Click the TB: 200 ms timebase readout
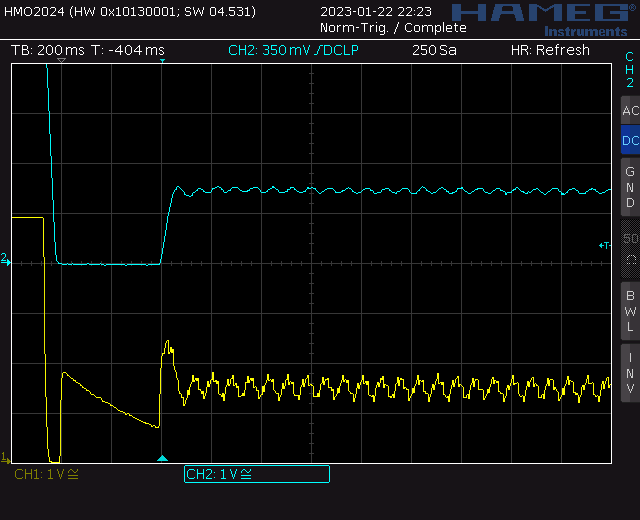The height and width of the screenshot is (520, 640). click(46, 50)
